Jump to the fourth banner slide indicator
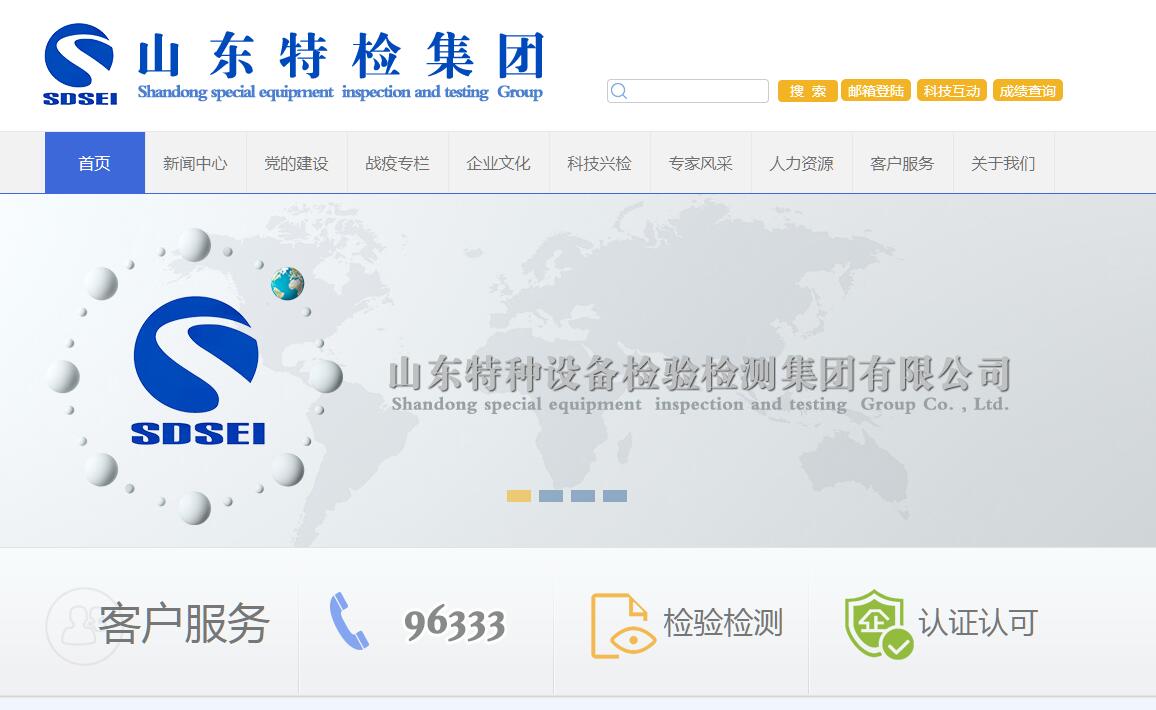This screenshot has width=1156, height=710. (x=615, y=496)
